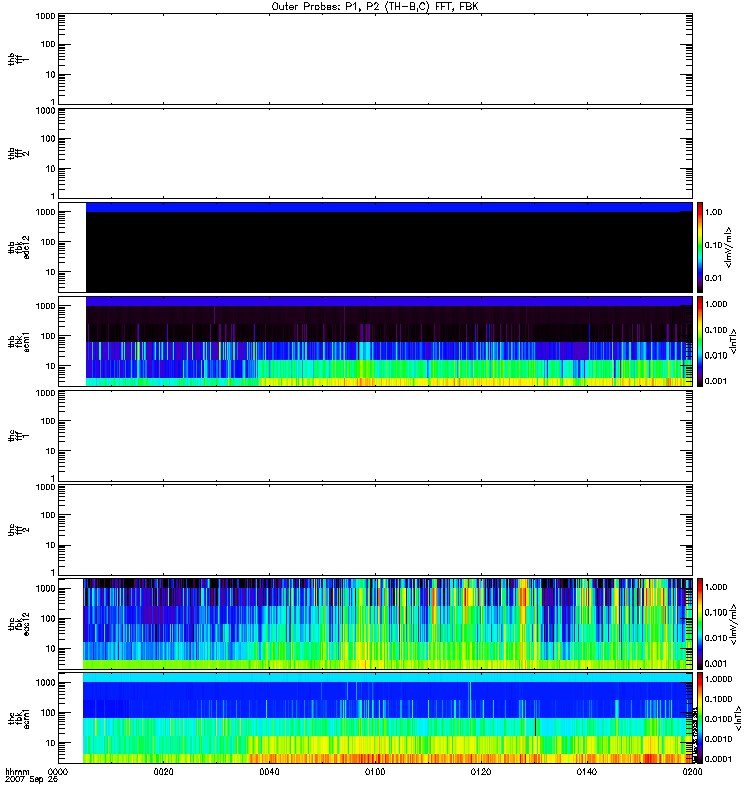750x800 pixels.
Task: Click the '0000' time axis label
Action: click(x=58, y=772)
